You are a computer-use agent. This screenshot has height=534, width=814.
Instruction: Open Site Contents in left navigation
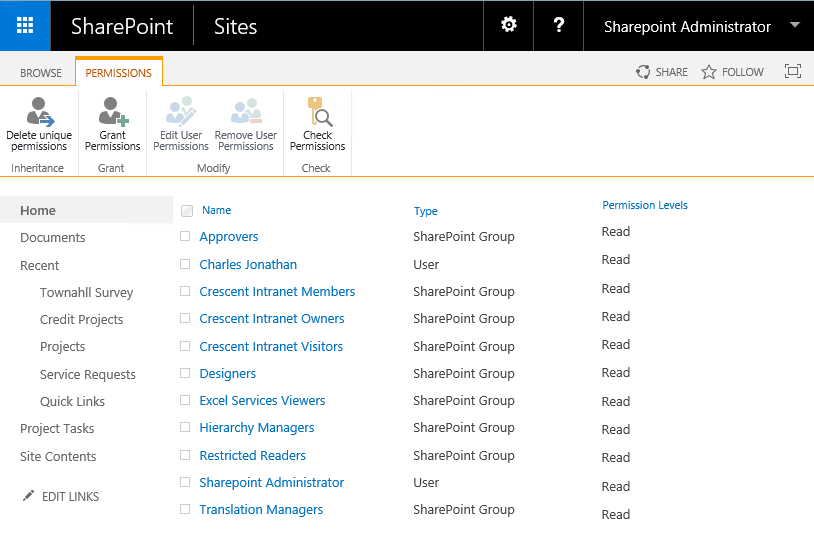point(58,457)
